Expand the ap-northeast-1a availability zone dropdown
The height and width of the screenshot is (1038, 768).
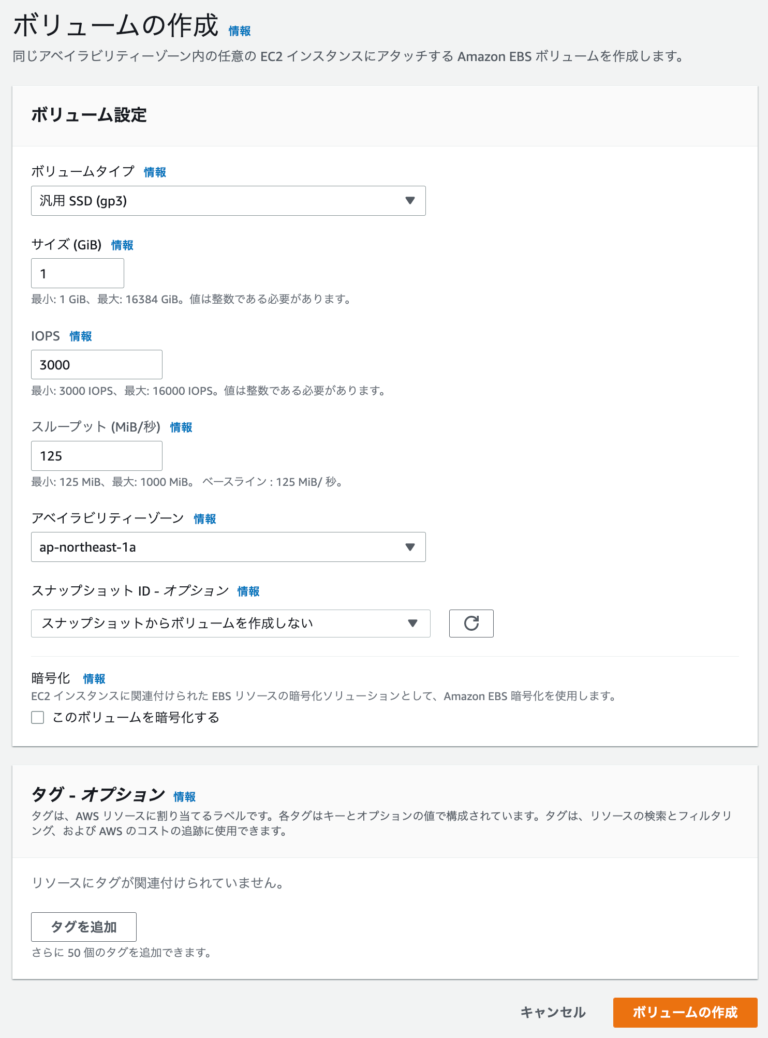[228, 547]
